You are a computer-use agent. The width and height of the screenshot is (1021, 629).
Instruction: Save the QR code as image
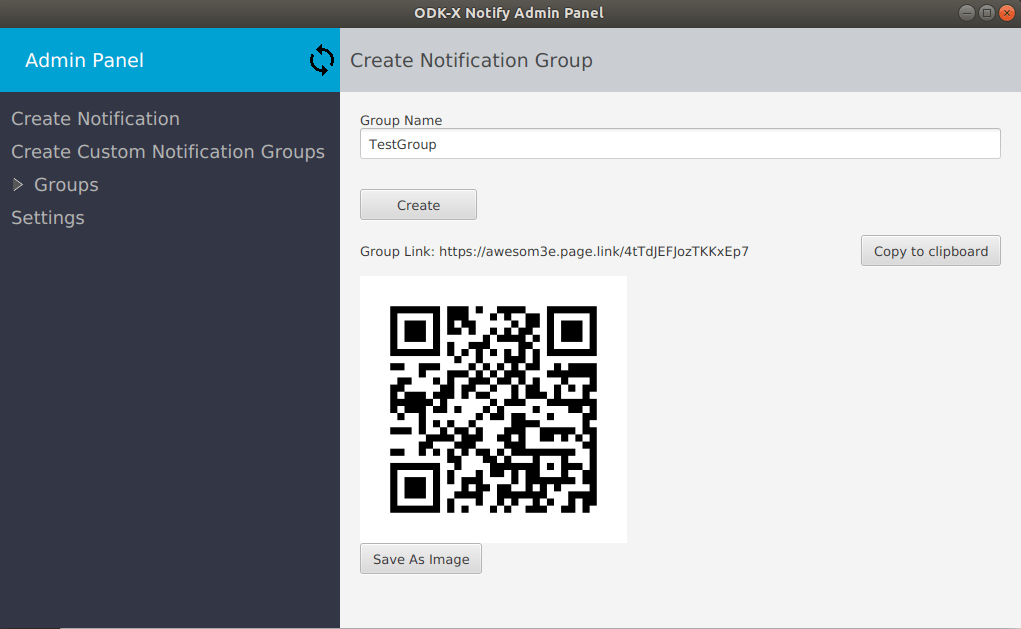point(421,559)
